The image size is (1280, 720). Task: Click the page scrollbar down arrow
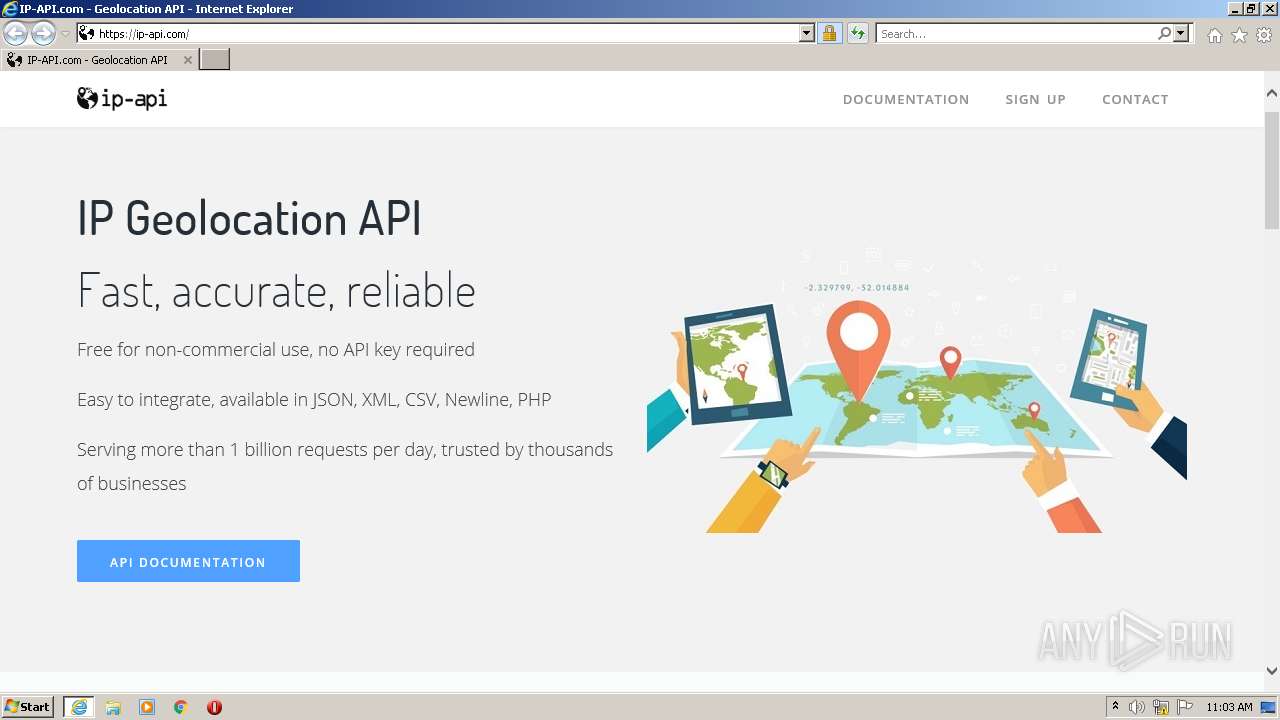point(1272,671)
